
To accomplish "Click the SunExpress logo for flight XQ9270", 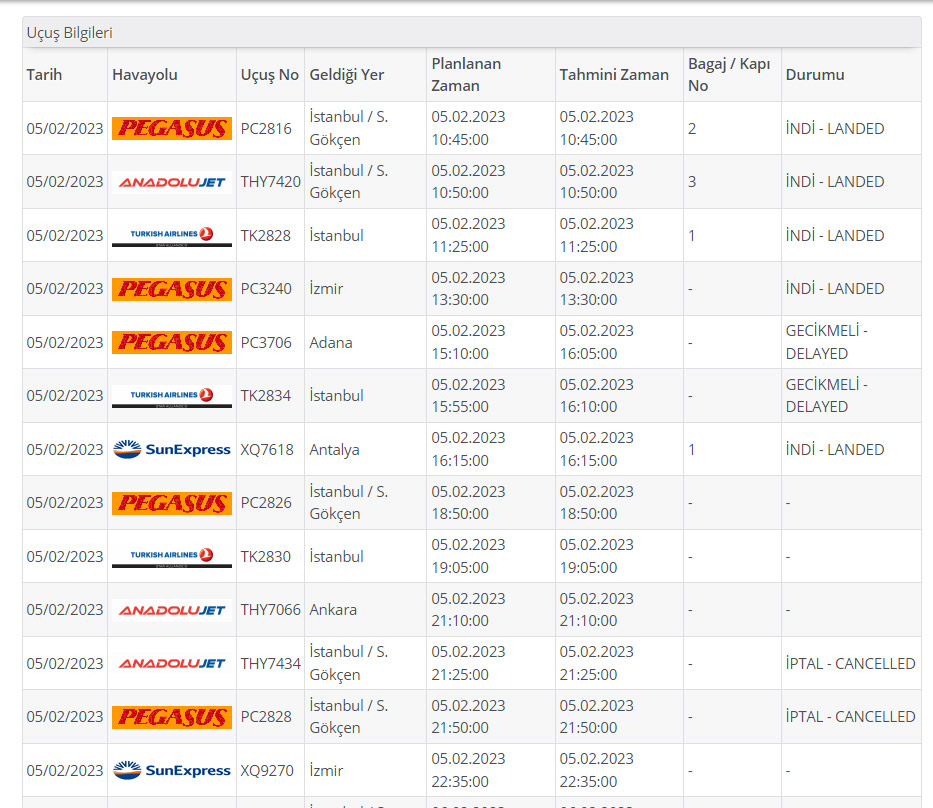I will pos(172,771).
